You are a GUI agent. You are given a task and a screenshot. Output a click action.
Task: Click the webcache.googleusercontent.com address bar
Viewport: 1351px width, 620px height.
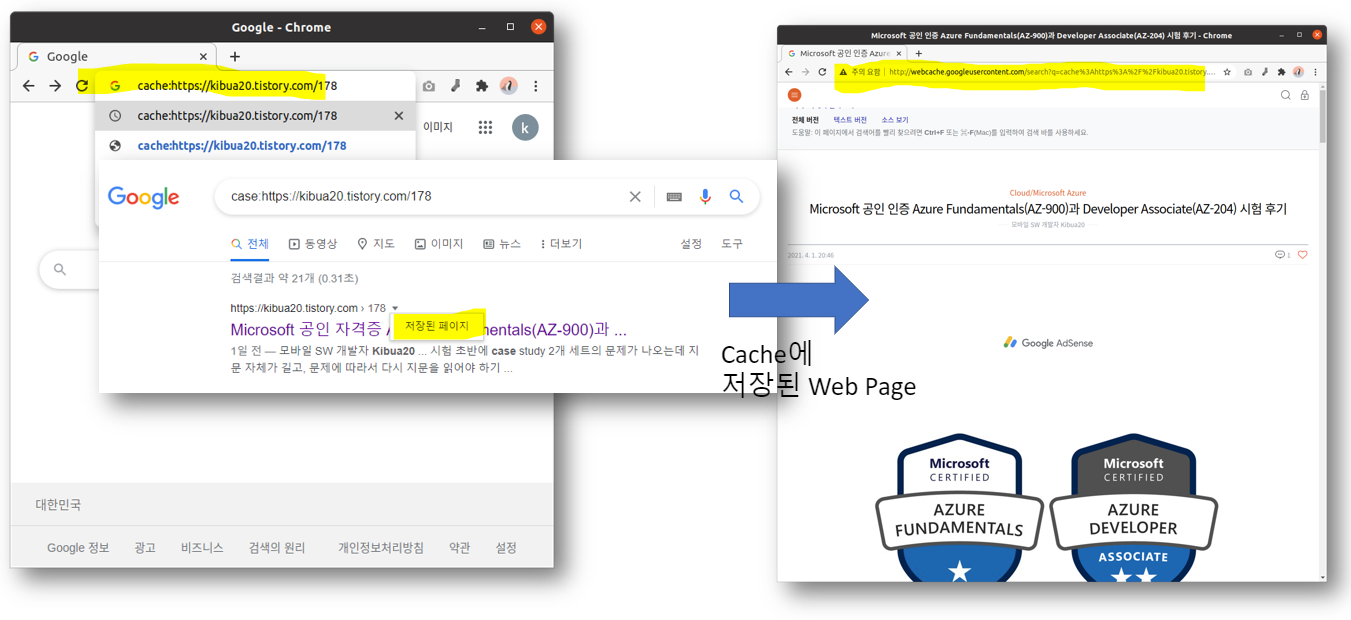click(1035, 72)
